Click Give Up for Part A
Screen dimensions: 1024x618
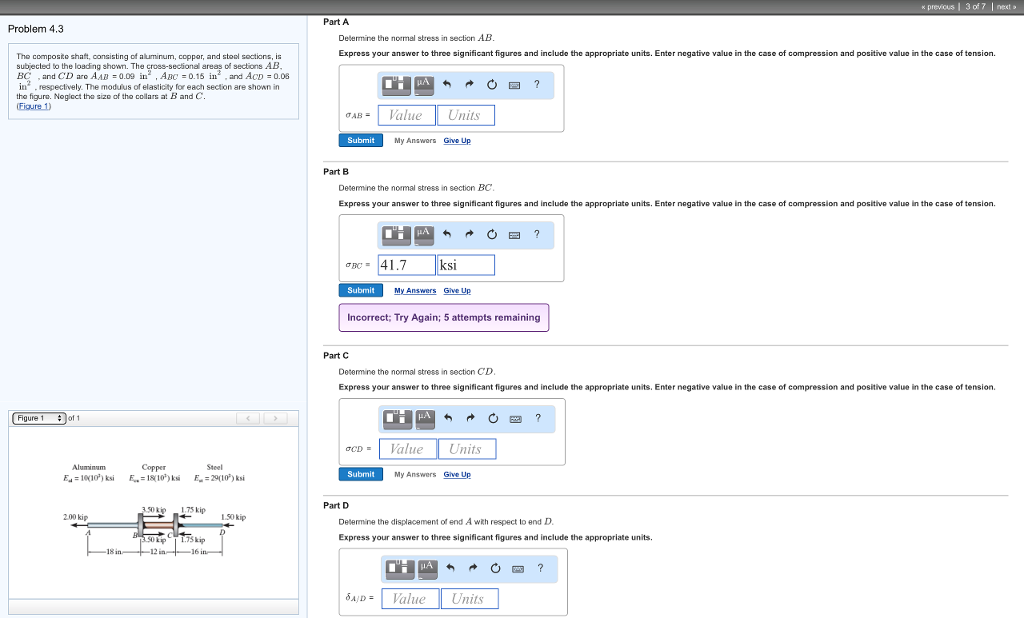point(457,140)
